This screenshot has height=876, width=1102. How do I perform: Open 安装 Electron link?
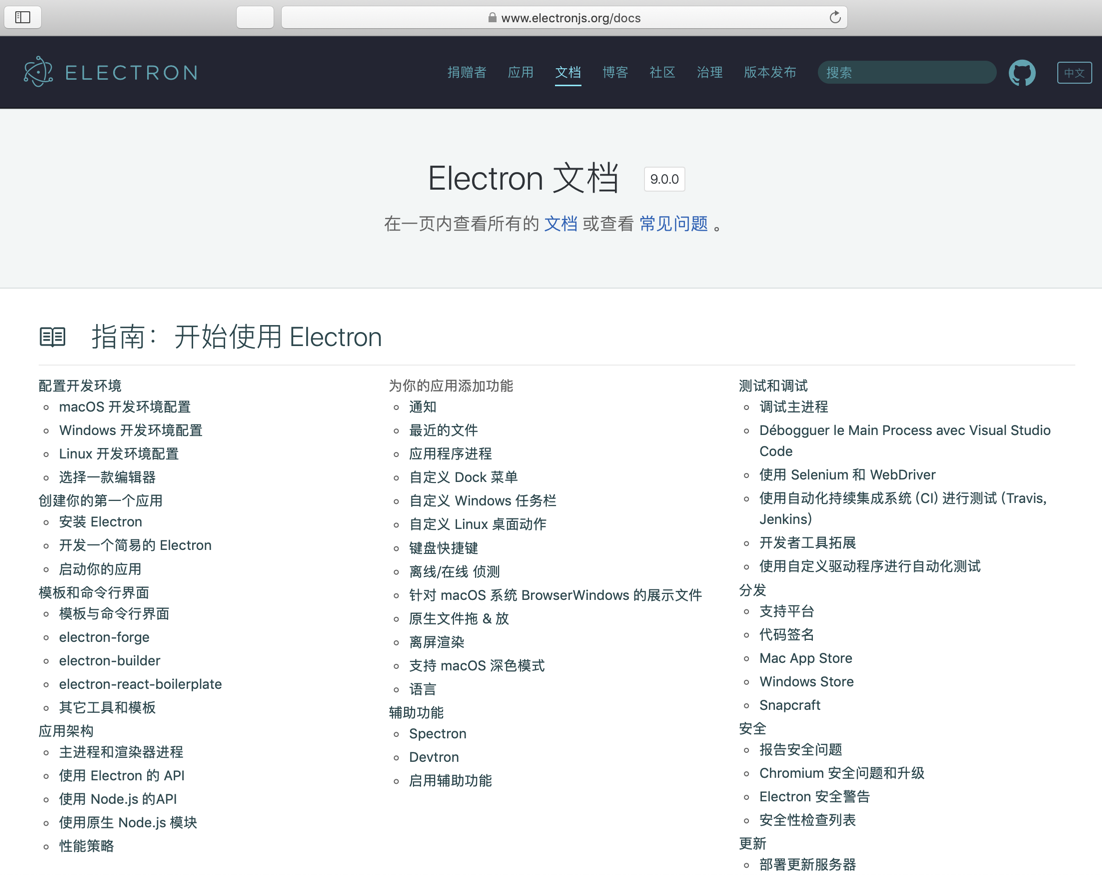[101, 522]
